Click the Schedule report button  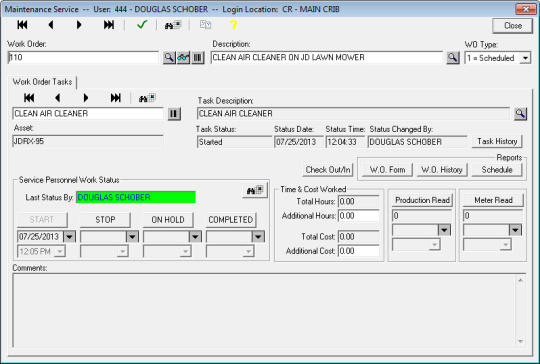click(497, 170)
